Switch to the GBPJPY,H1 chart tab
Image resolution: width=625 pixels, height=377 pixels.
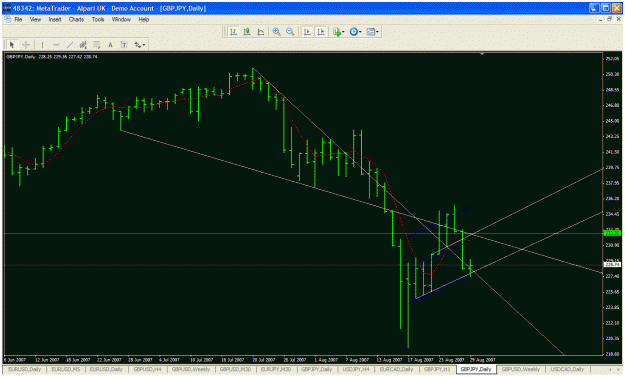coord(437,369)
